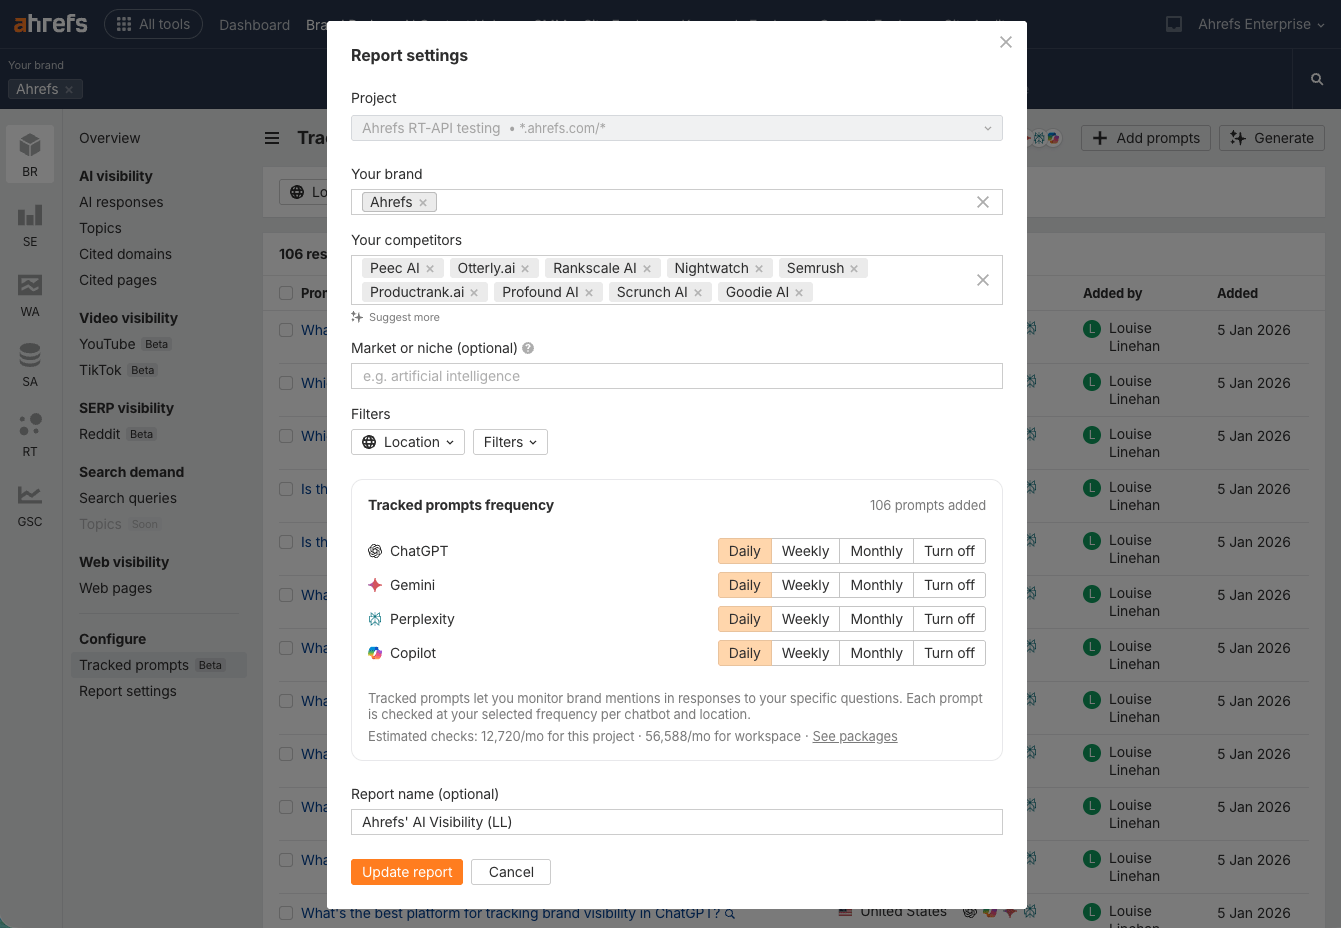Viewport: 1341px width, 928px height.
Task: Click the search magnifier icon top right
Action: point(1316,78)
